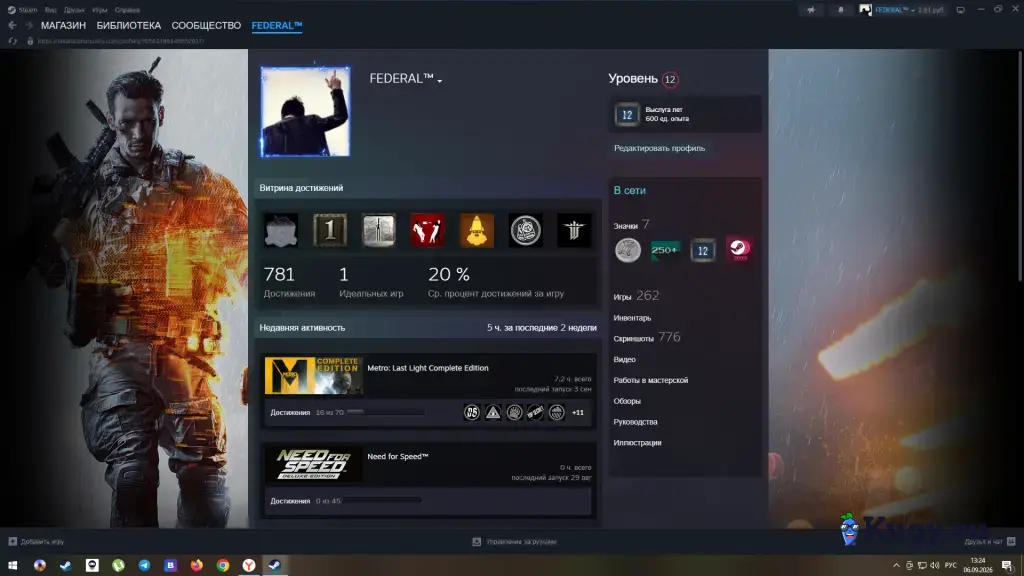The image size is (1024, 576).
Task: Show the +11 more Metro achievements
Action: click(578, 413)
